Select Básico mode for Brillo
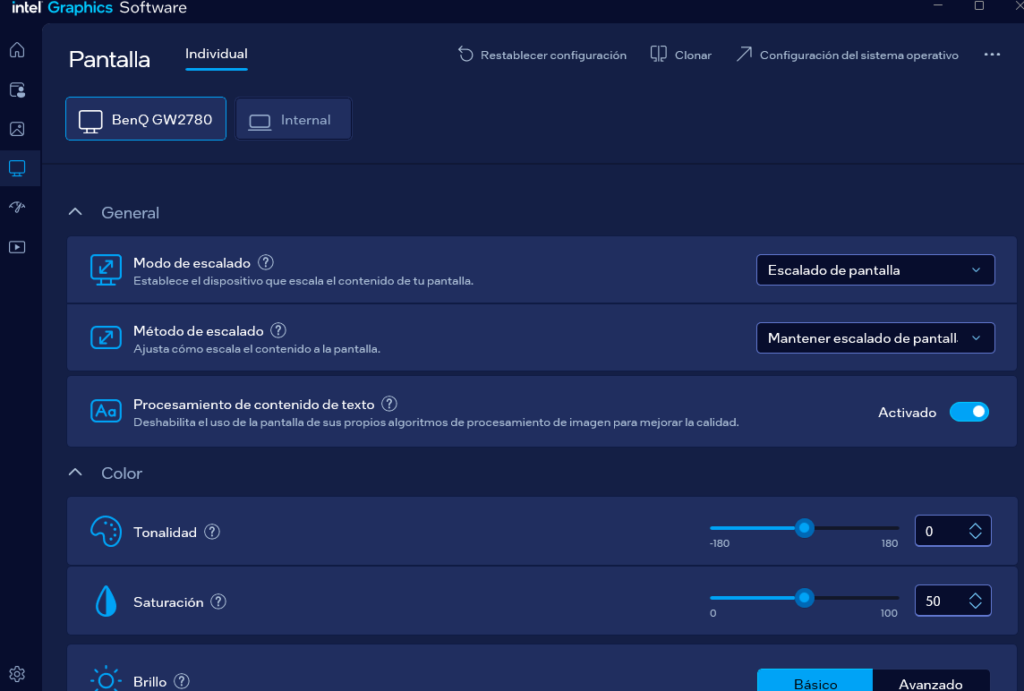Viewport: 1024px width, 691px height. click(814, 681)
